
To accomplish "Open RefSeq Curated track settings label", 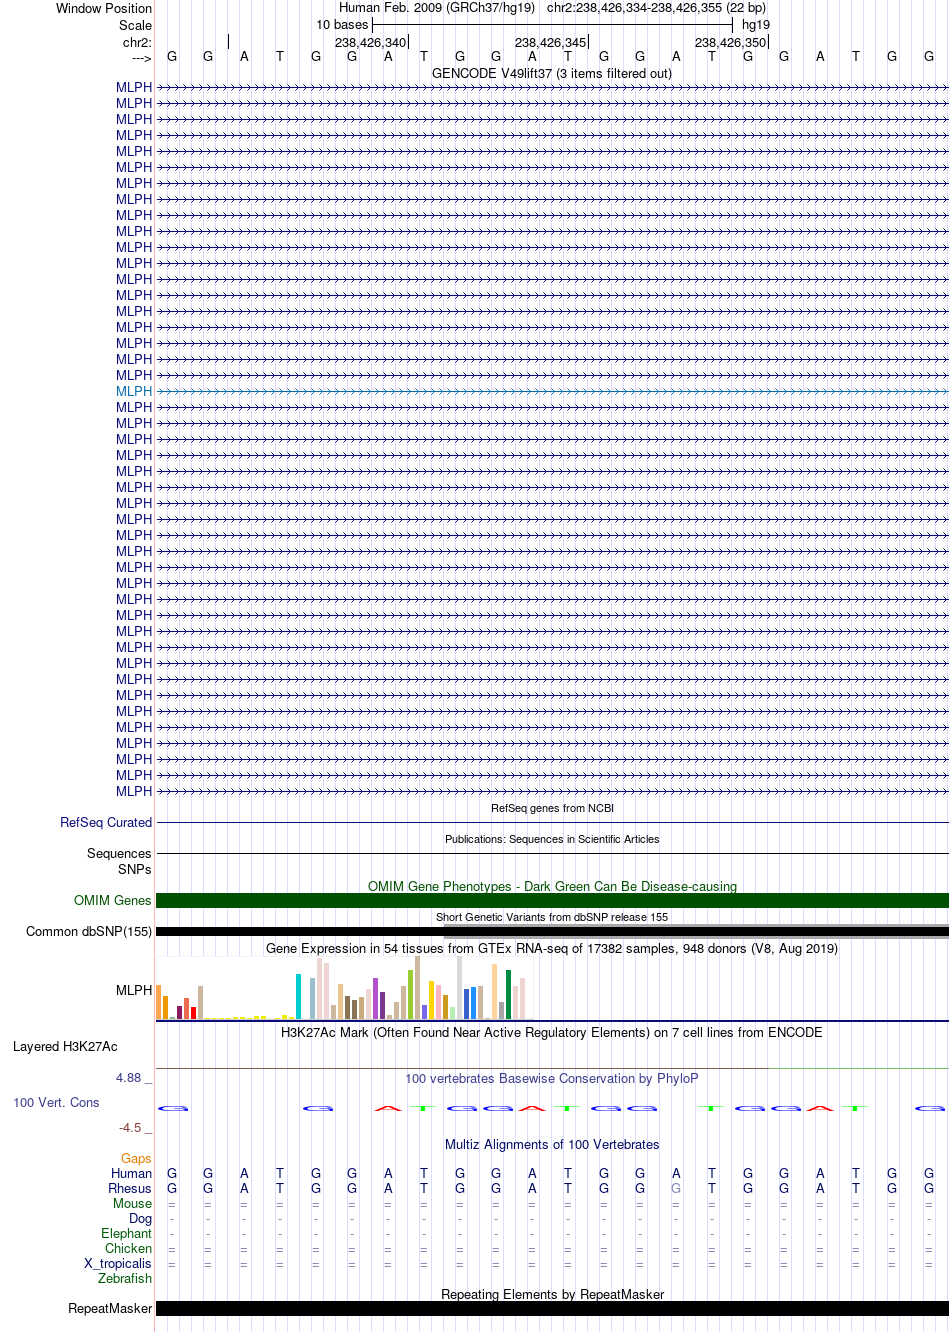I will [106, 822].
